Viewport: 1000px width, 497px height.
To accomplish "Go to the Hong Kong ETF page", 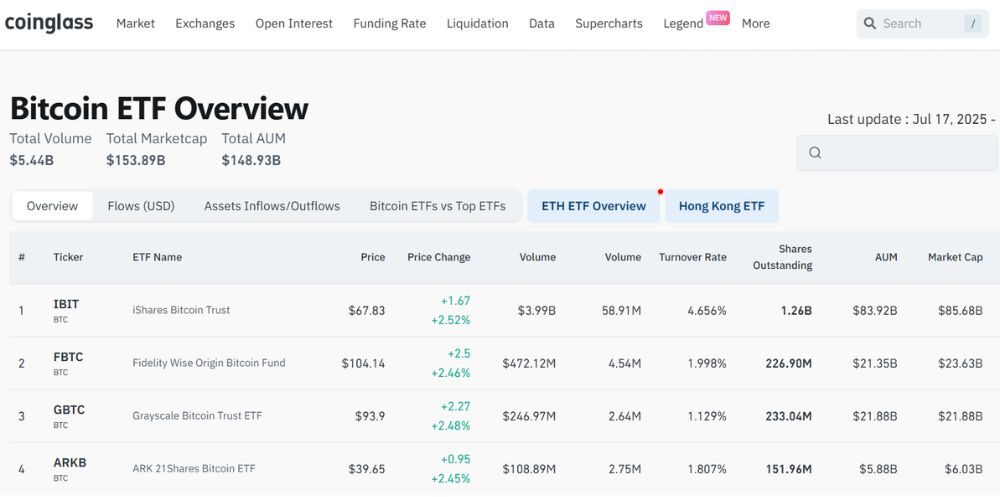I will click(x=721, y=206).
